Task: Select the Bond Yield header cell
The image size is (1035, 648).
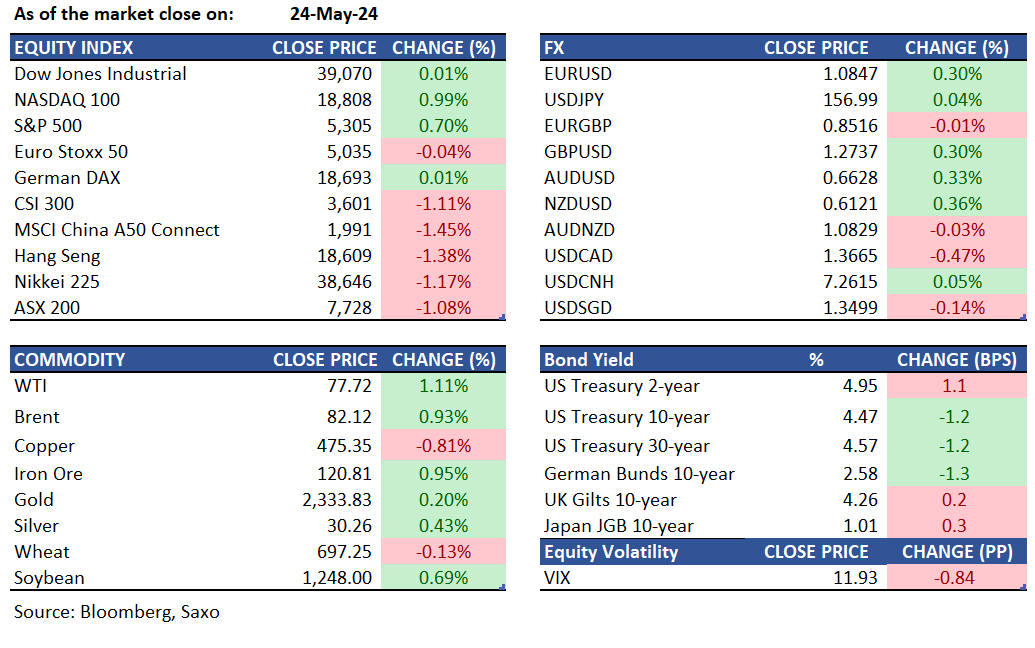Action: (x=589, y=360)
